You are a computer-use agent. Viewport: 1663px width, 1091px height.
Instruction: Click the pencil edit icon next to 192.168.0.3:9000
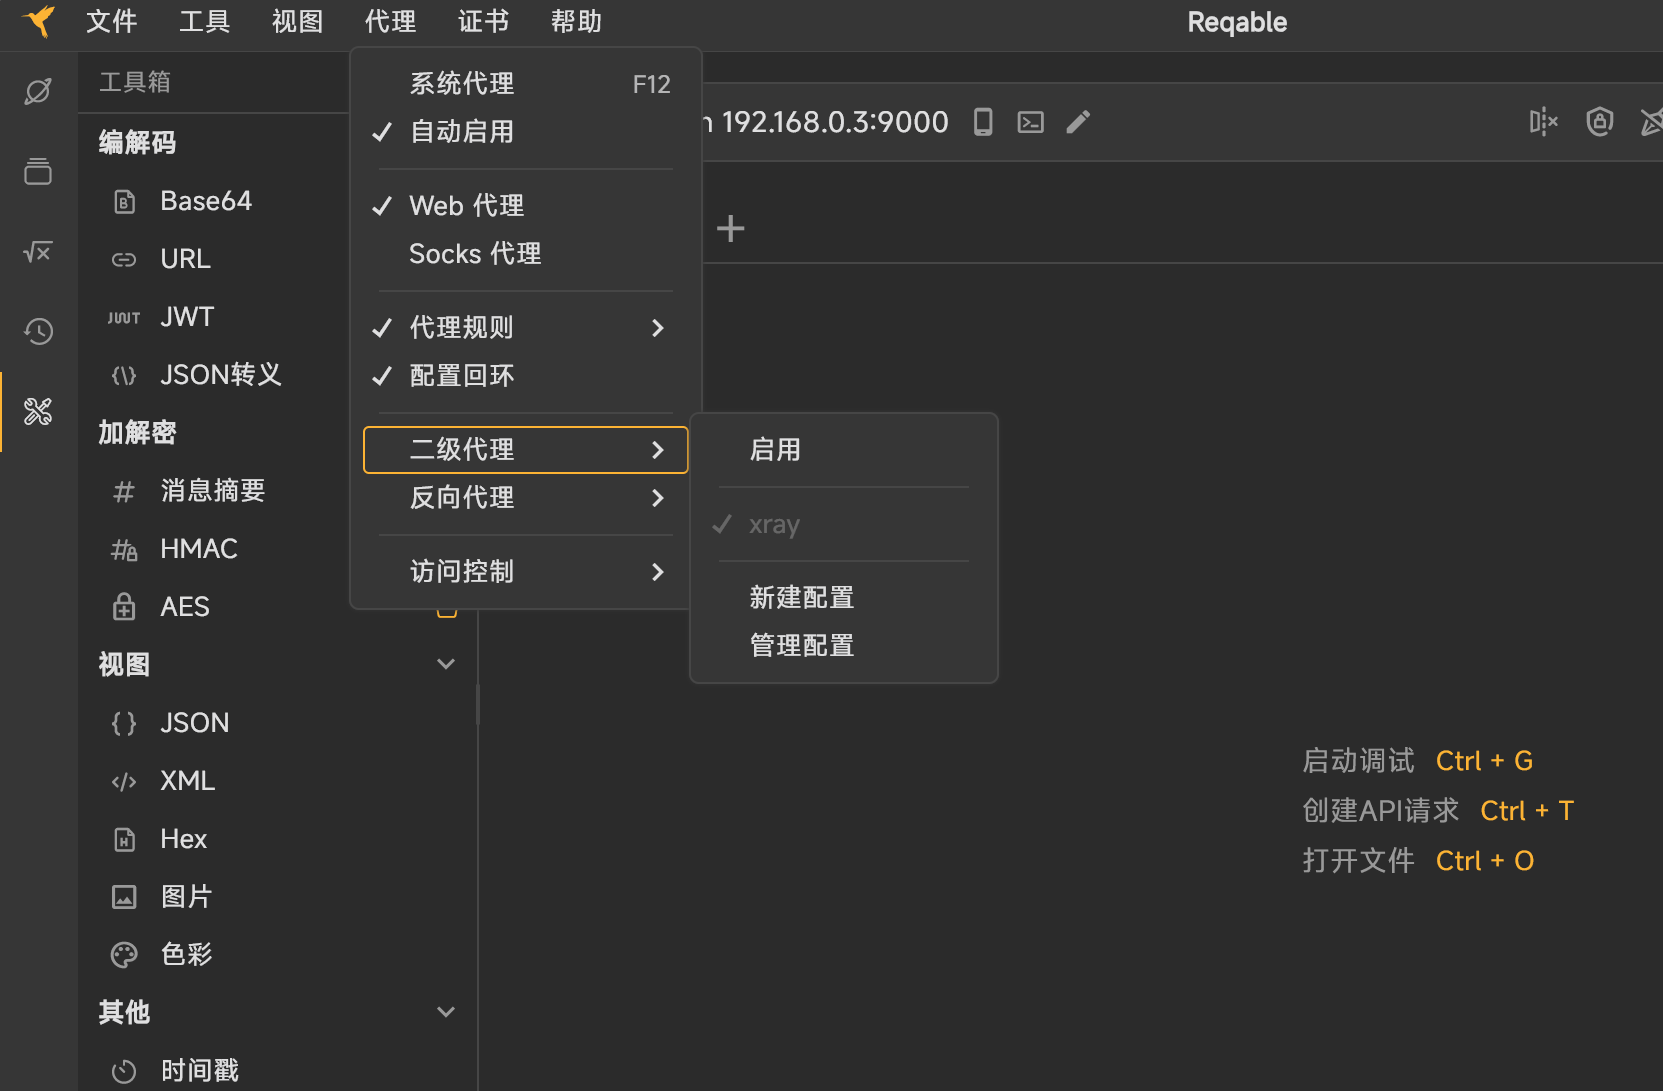(x=1078, y=121)
